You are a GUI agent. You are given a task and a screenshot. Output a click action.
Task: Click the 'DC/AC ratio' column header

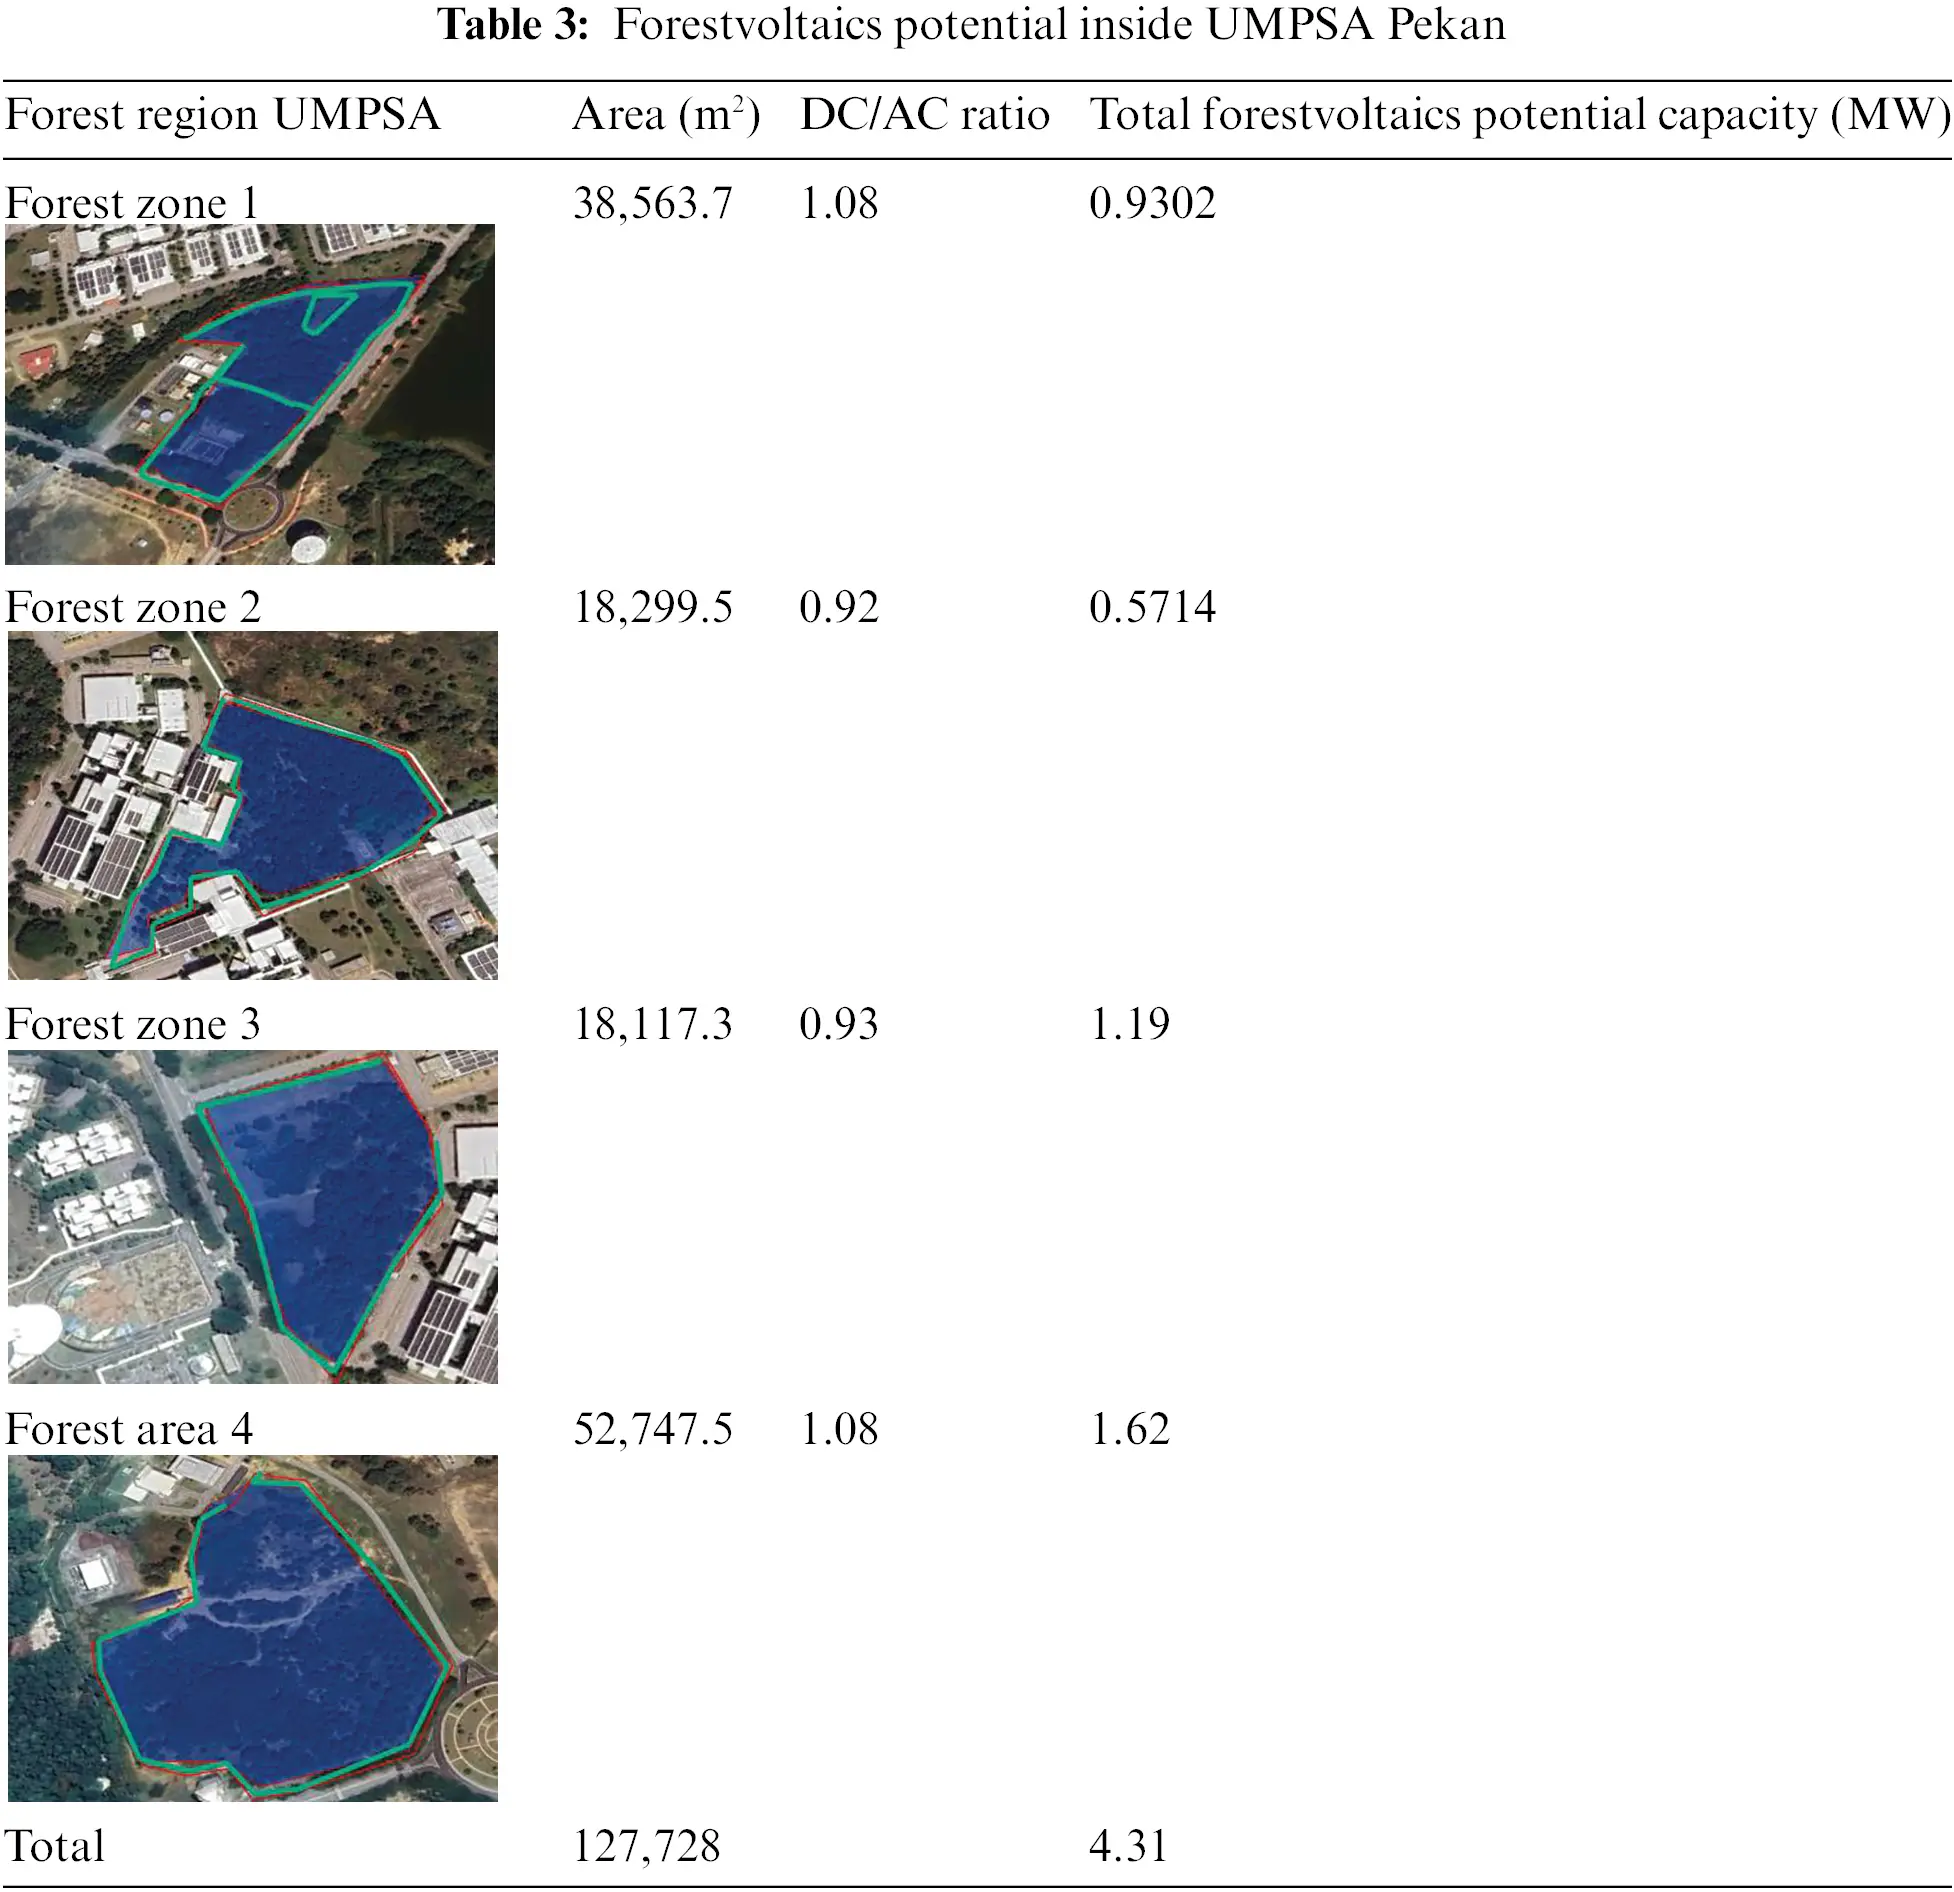pos(924,115)
